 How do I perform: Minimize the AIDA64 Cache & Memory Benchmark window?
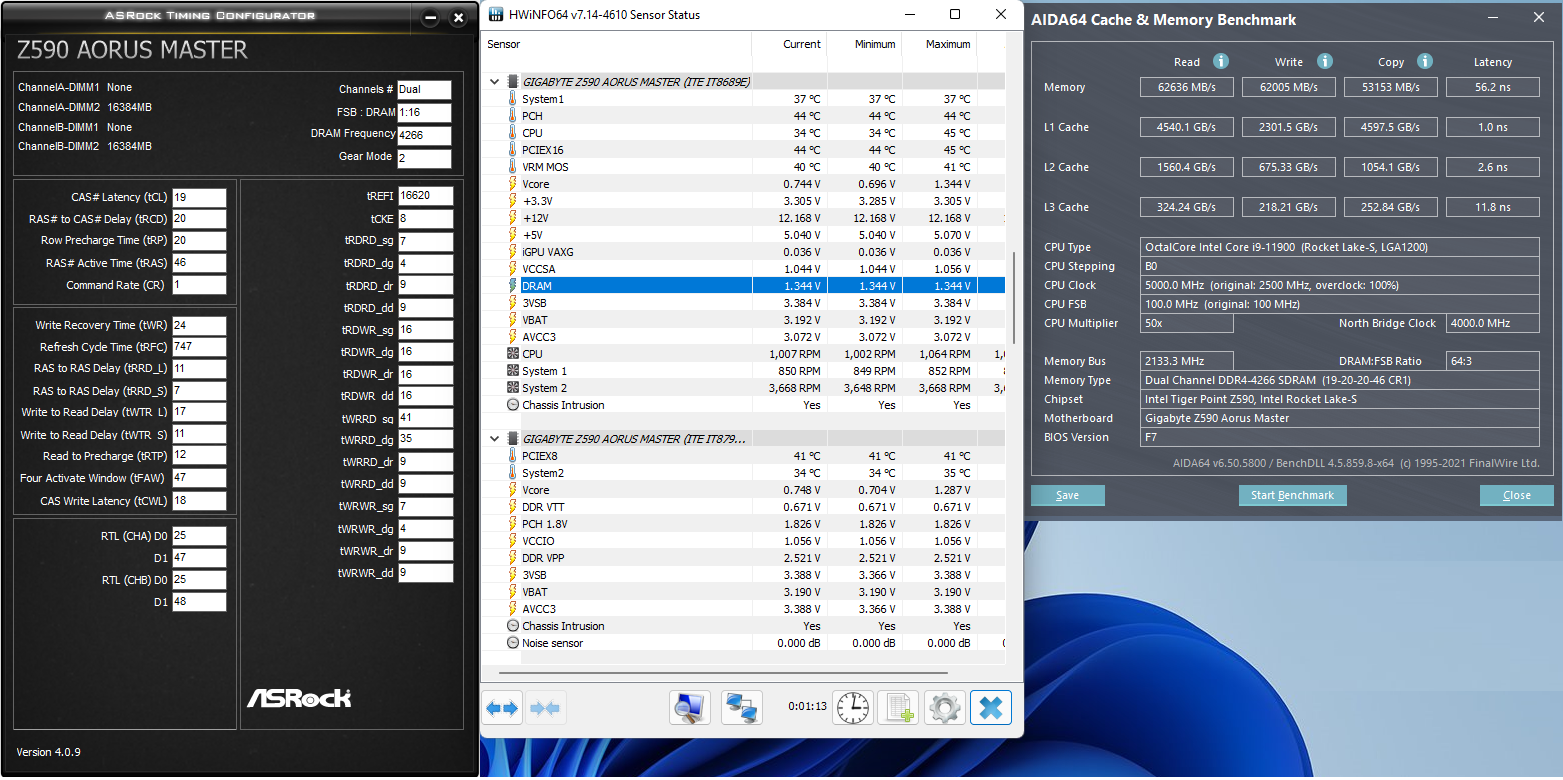point(1492,18)
